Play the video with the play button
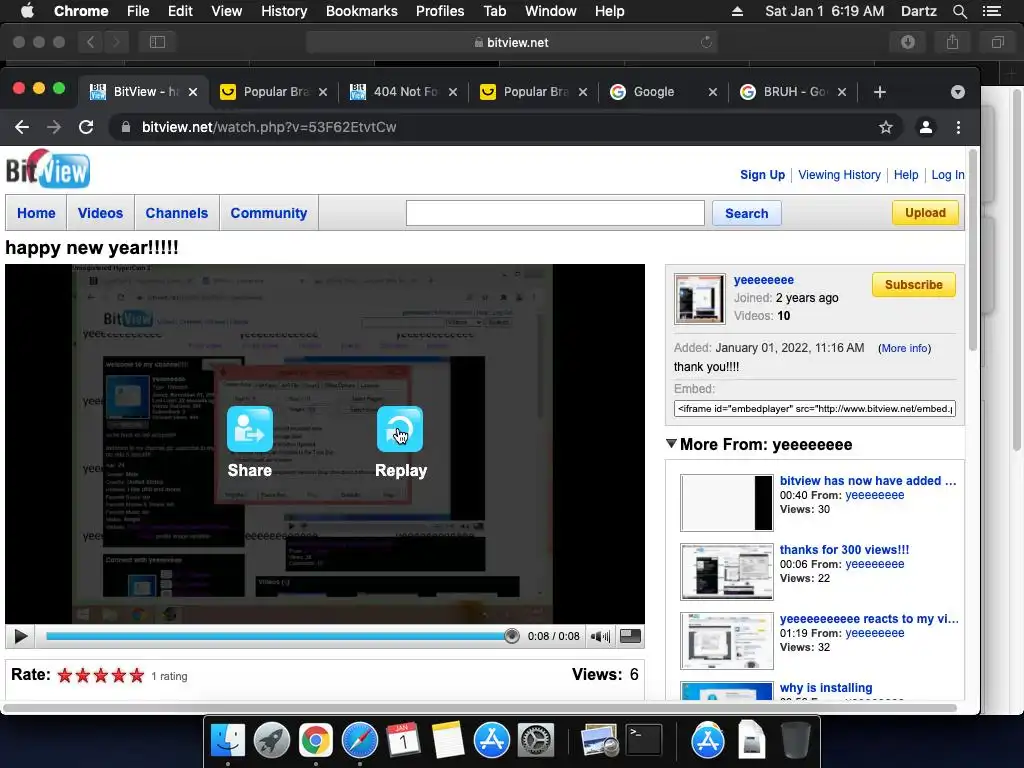The image size is (1024, 768). pyautogui.click(x=20, y=636)
